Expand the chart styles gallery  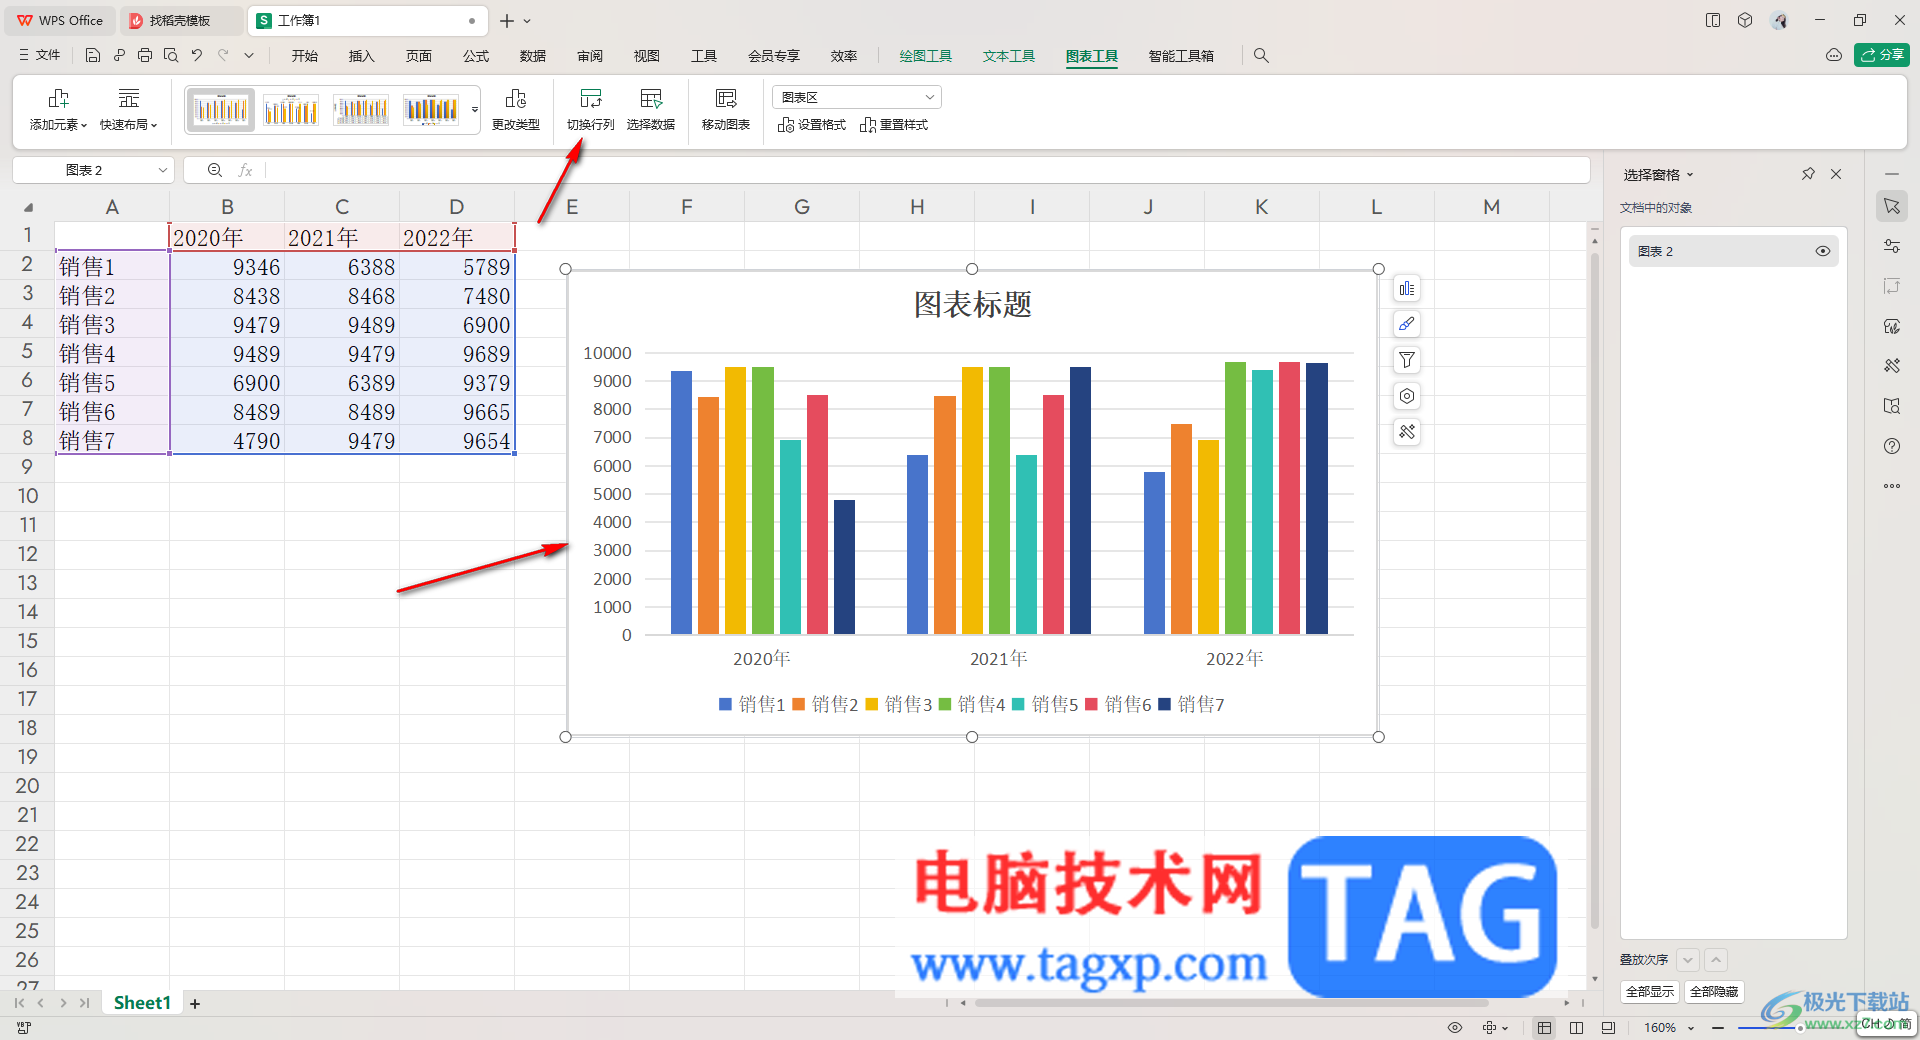coord(475,110)
